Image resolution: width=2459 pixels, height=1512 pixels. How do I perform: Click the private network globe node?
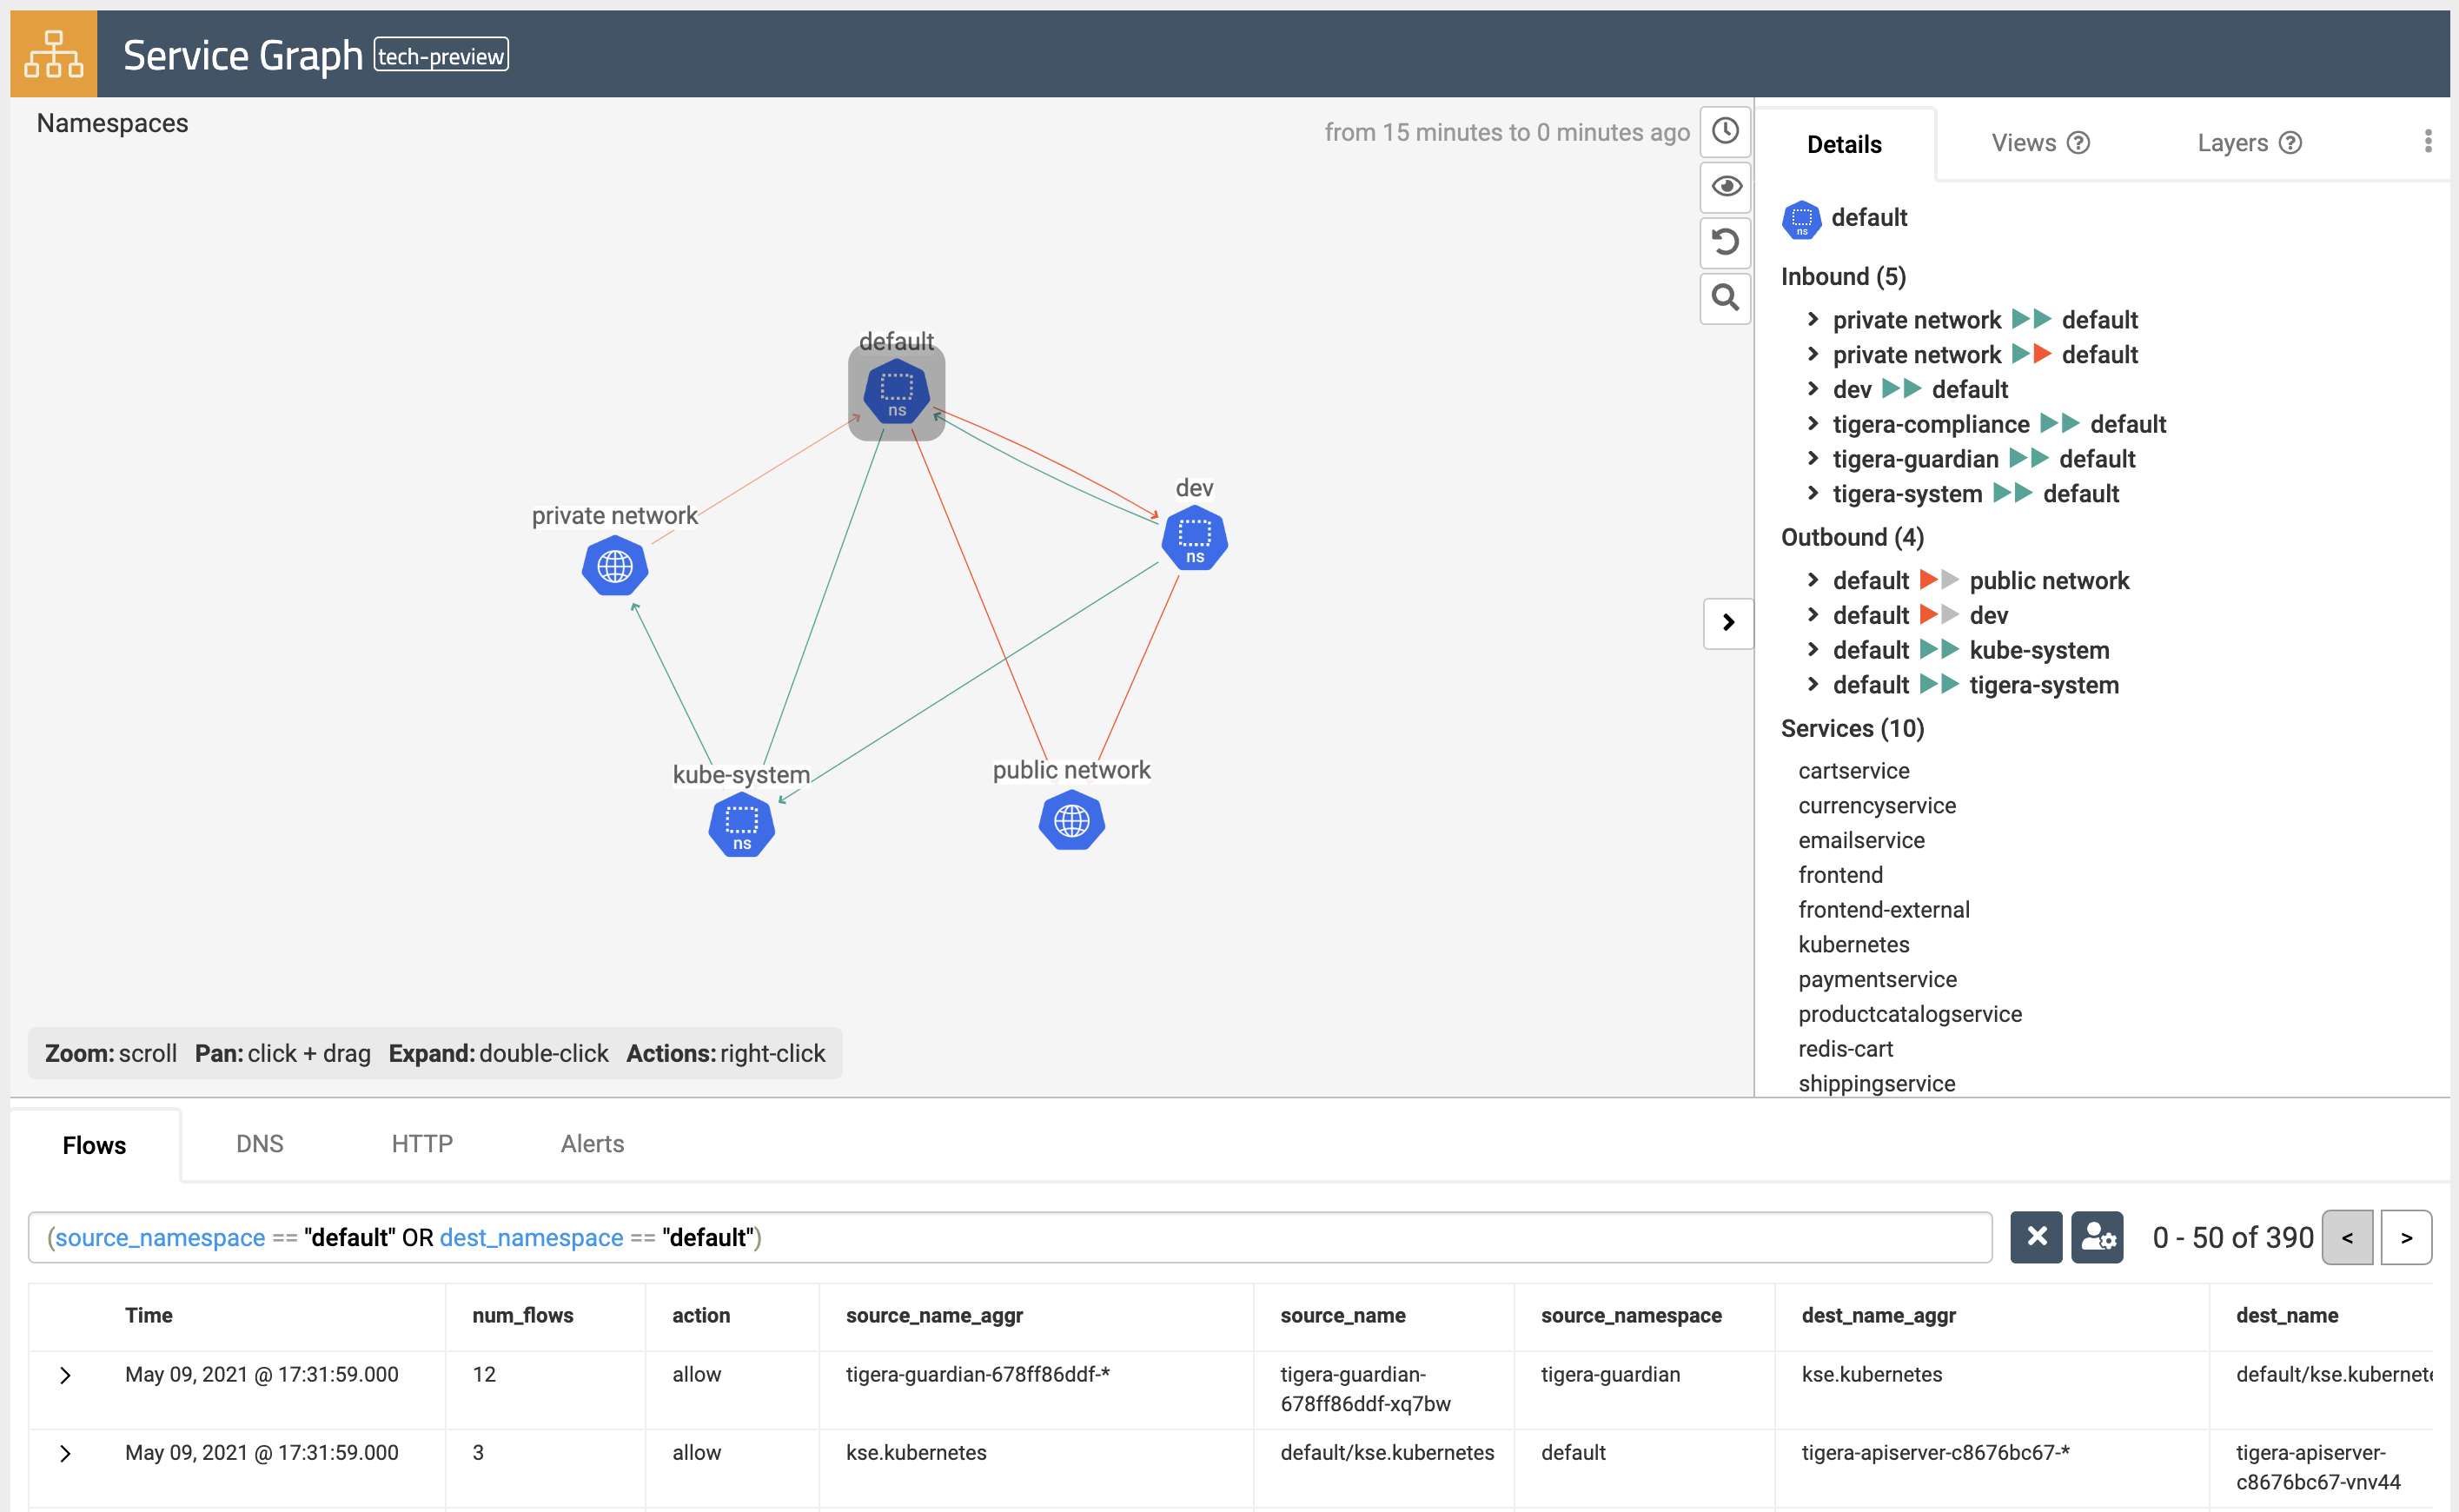point(614,567)
